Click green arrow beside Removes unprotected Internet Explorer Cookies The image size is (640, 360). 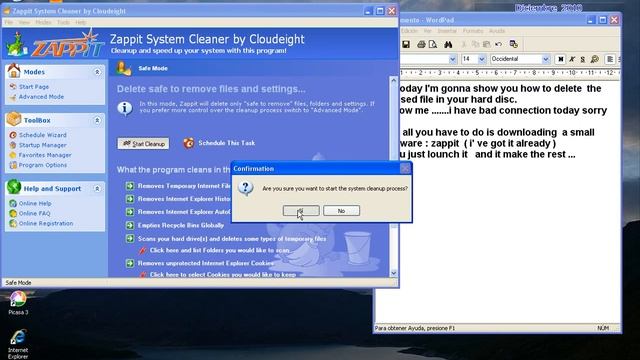(130, 263)
